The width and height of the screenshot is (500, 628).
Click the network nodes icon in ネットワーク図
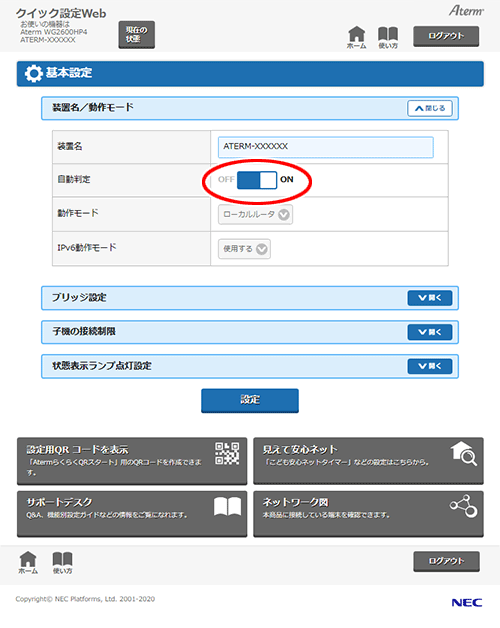(x=464, y=506)
